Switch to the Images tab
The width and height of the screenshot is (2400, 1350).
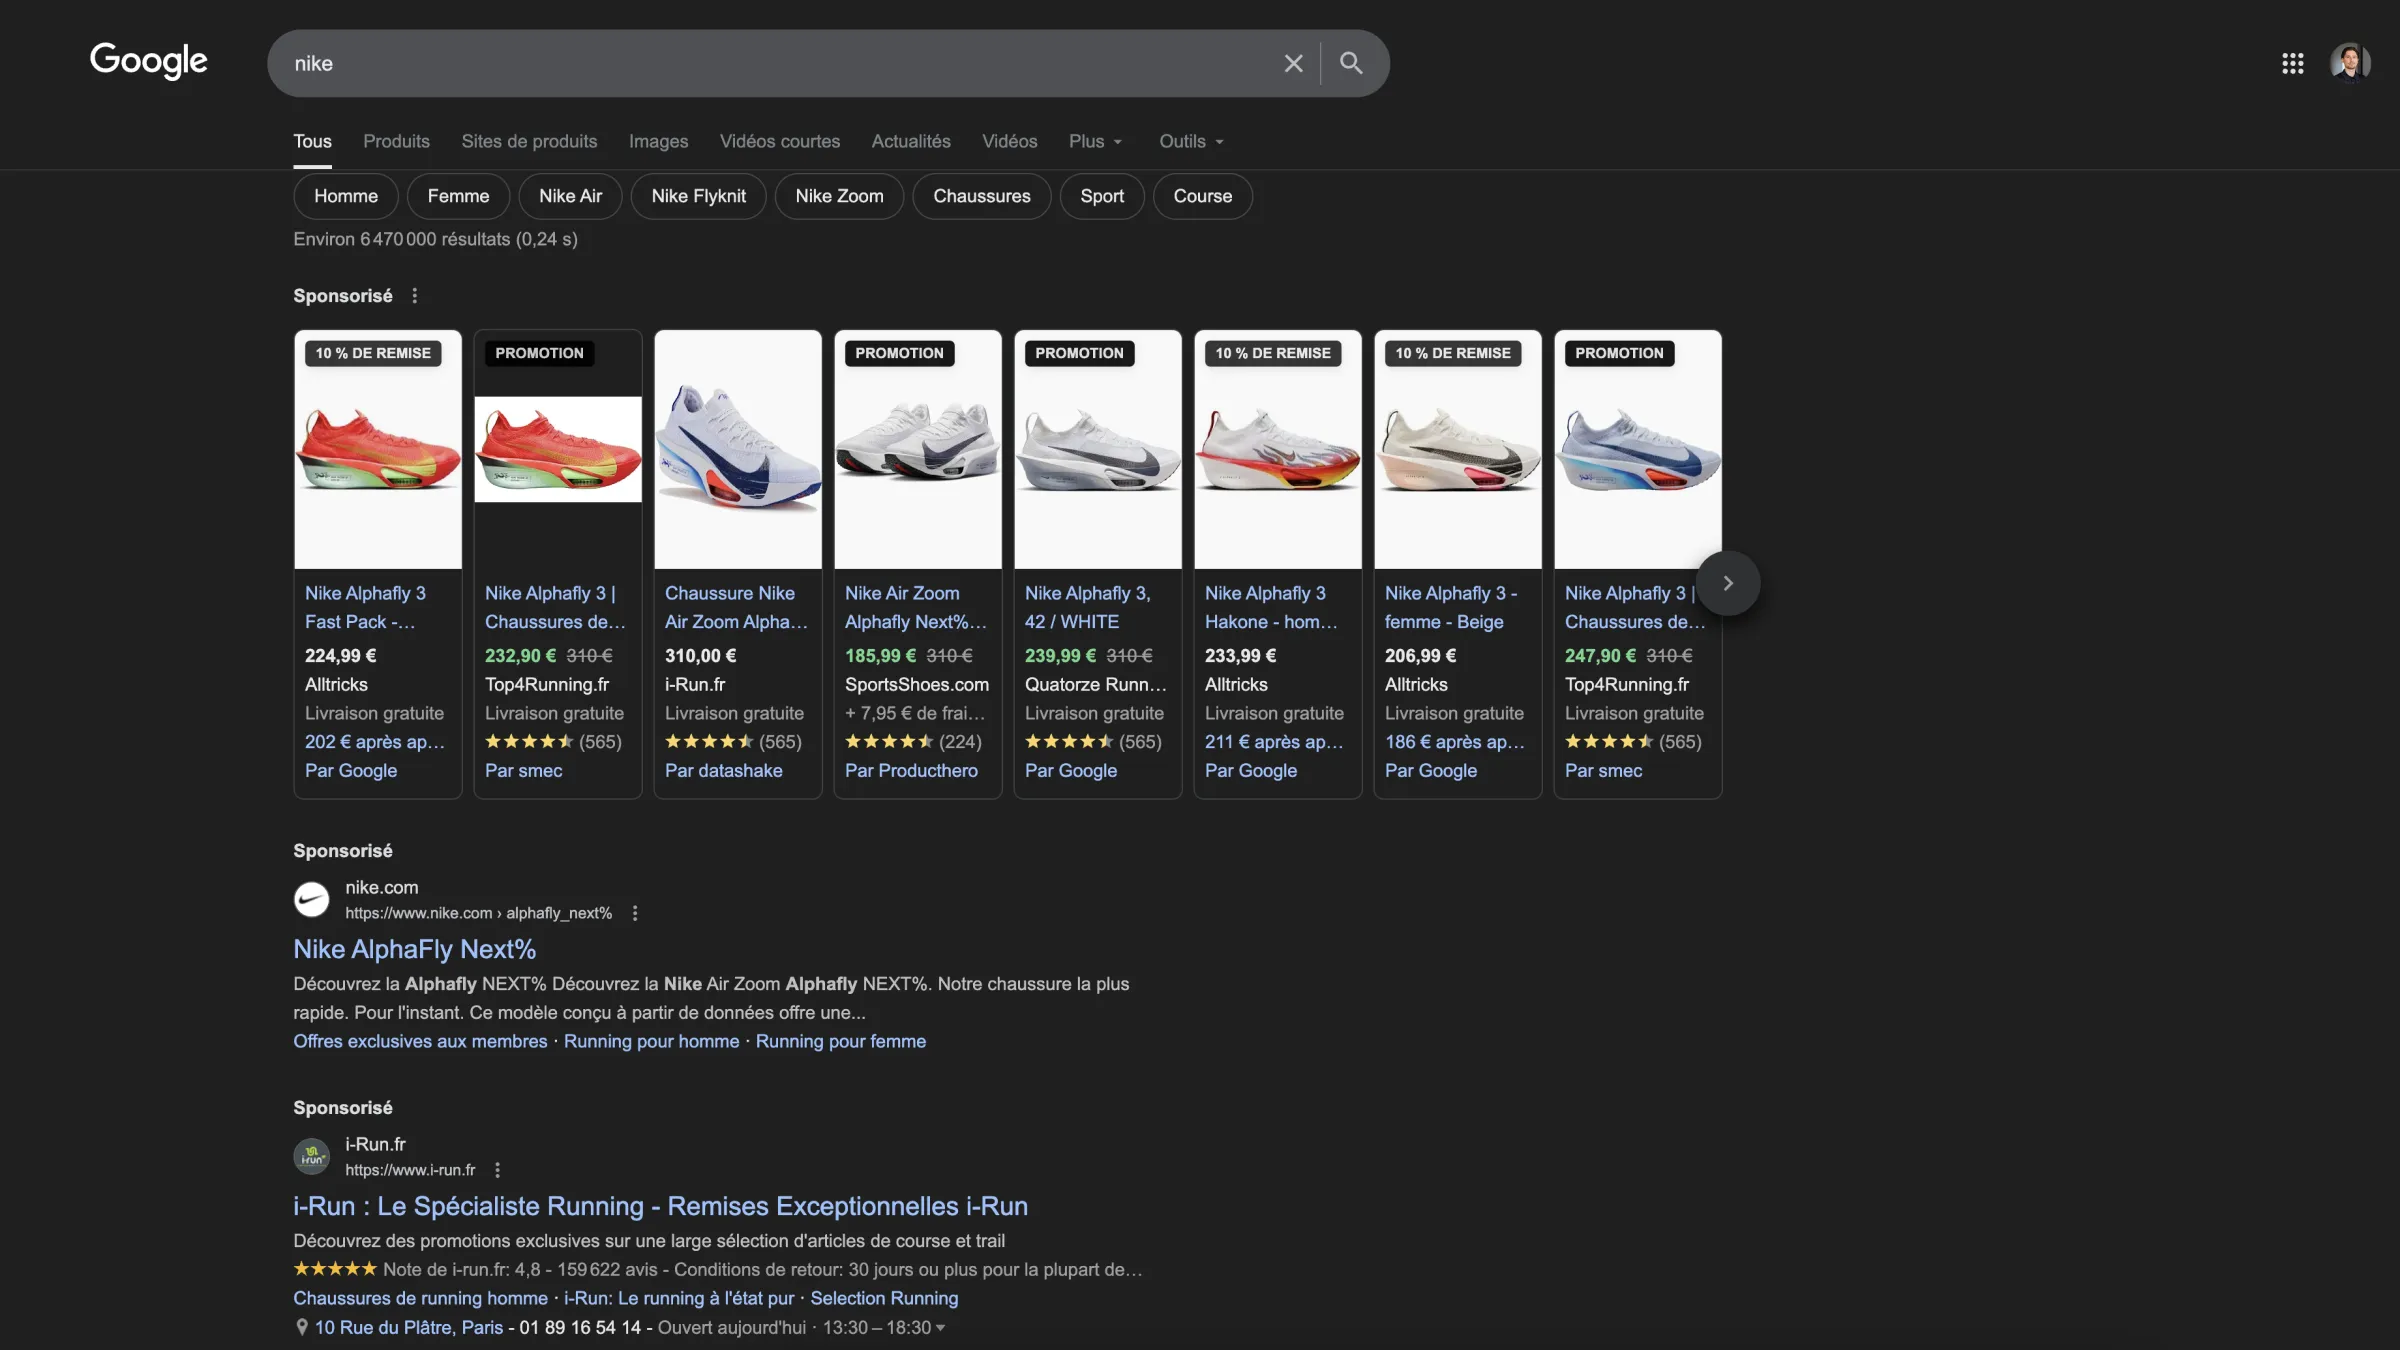(658, 141)
